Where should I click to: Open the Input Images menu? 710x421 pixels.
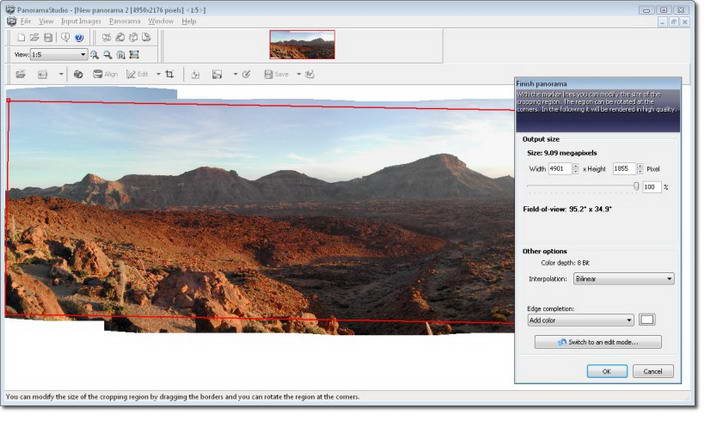(x=81, y=21)
